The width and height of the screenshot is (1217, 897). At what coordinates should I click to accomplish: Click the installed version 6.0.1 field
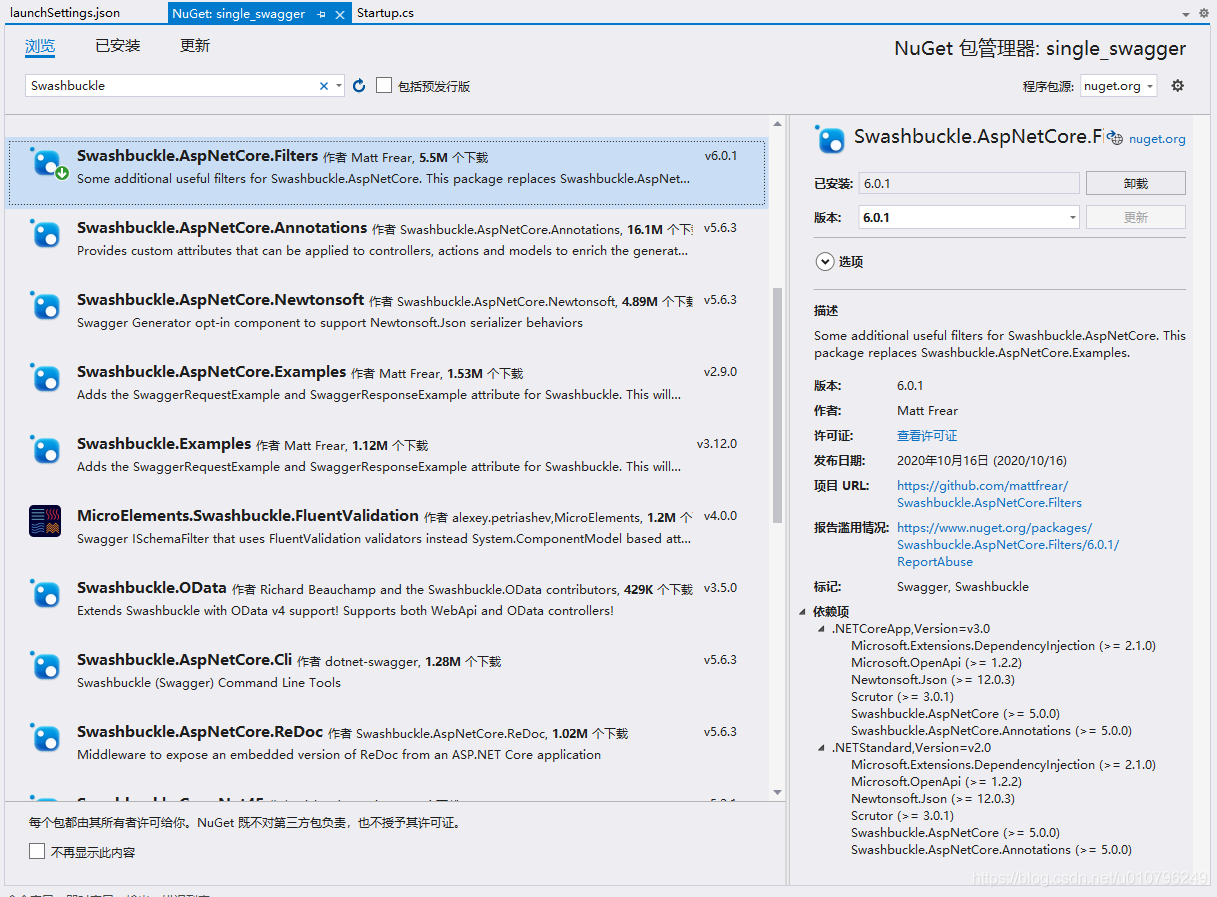click(969, 183)
